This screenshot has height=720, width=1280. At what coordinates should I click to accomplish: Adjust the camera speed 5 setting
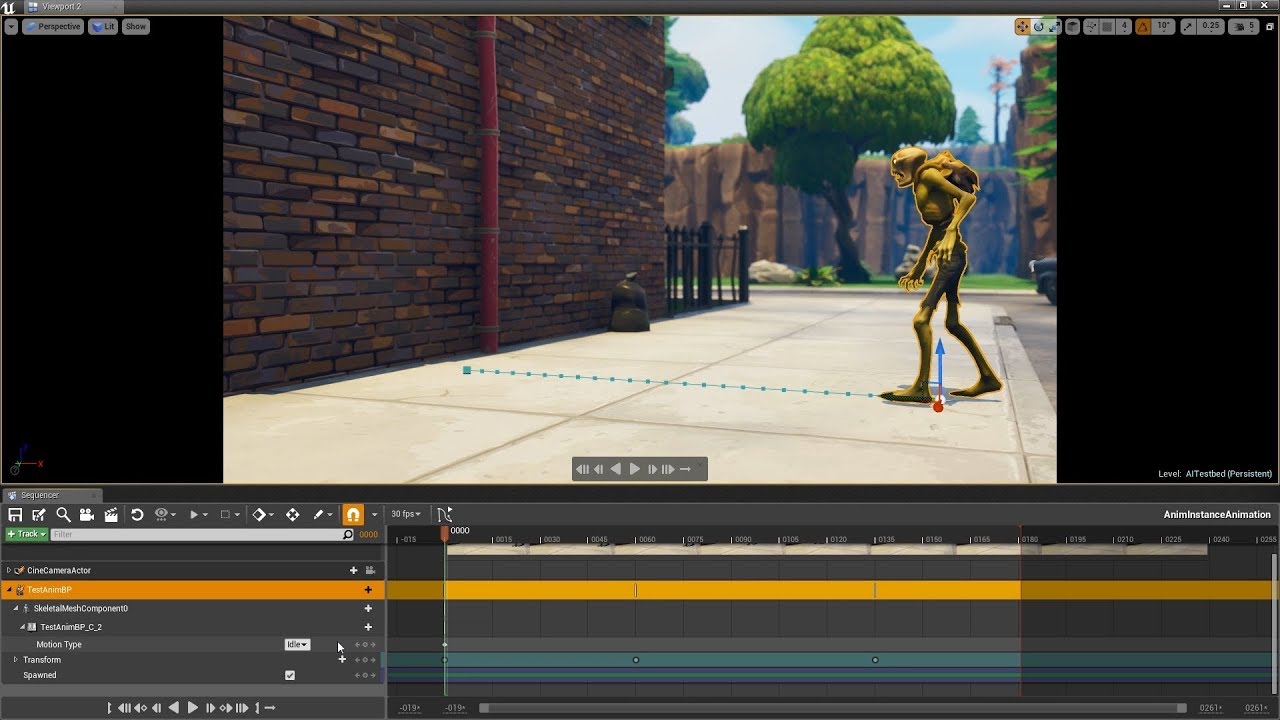(x=1244, y=27)
